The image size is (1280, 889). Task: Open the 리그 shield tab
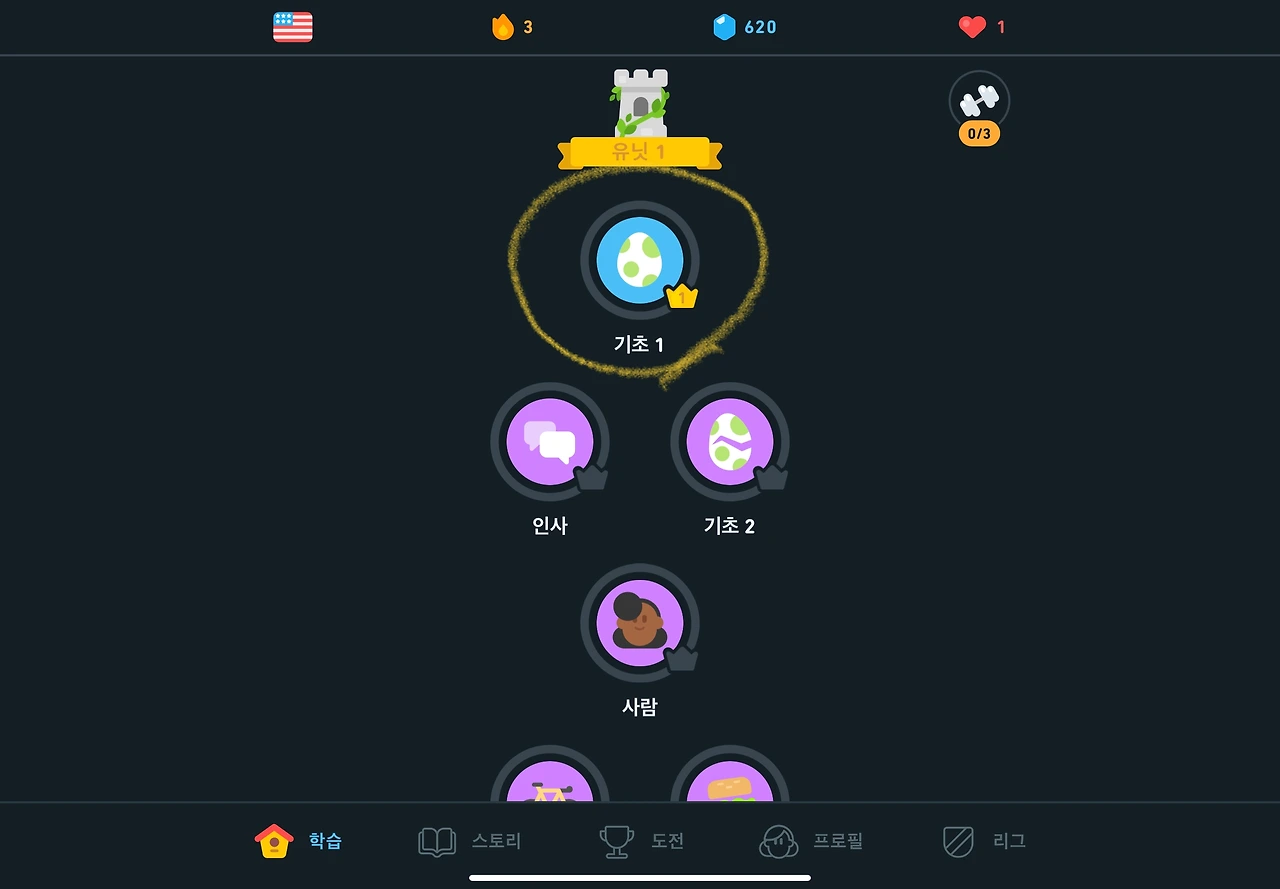(x=985, y=841)
